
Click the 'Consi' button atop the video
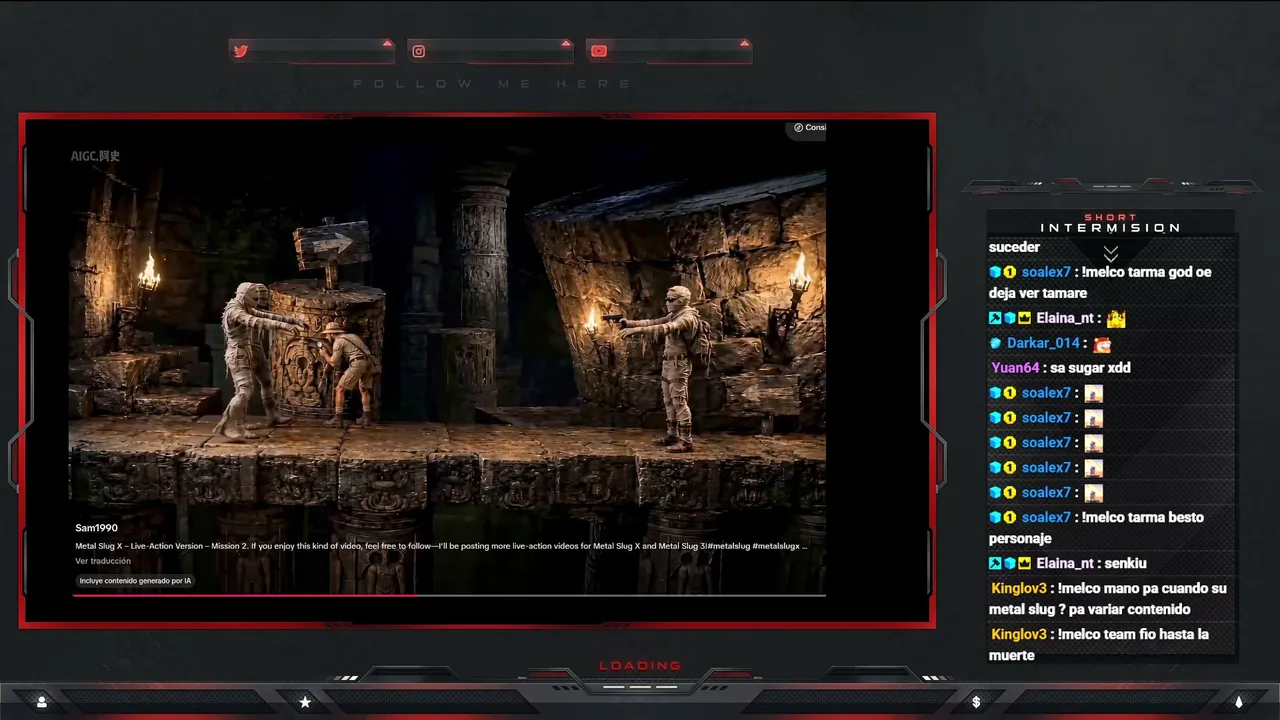809,128
